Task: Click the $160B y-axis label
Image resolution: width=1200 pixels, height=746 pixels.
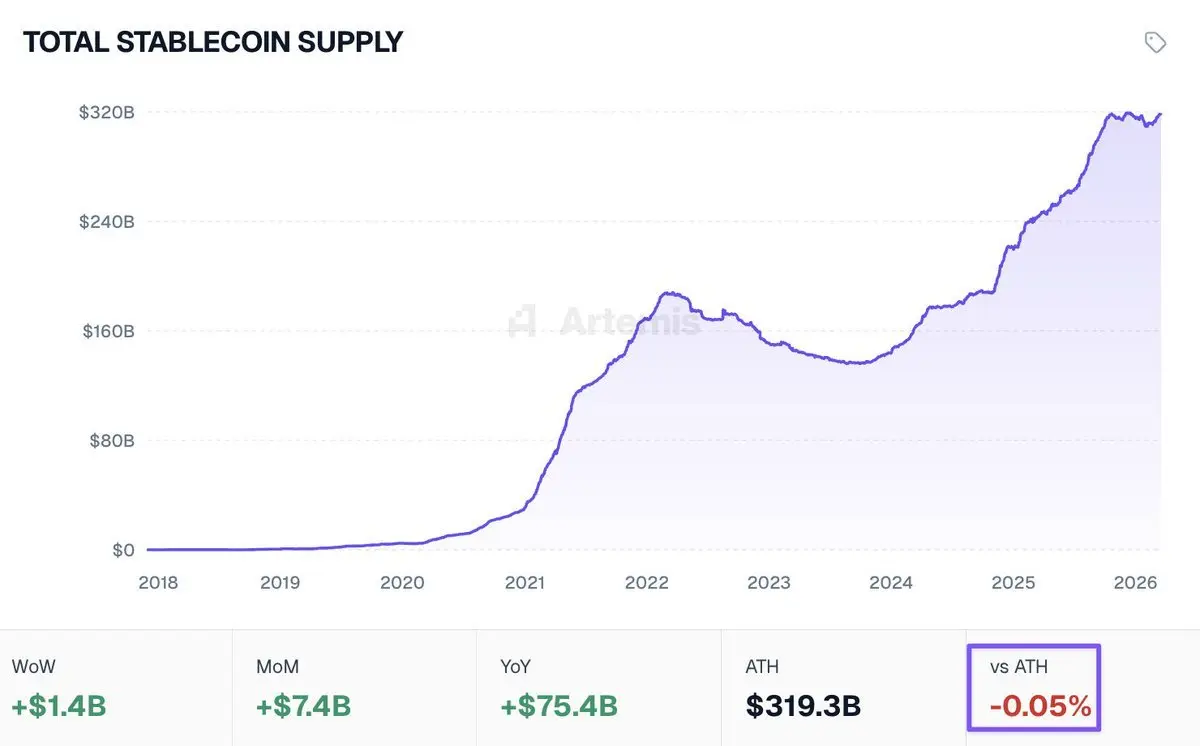Action: (x=107, y=331)
